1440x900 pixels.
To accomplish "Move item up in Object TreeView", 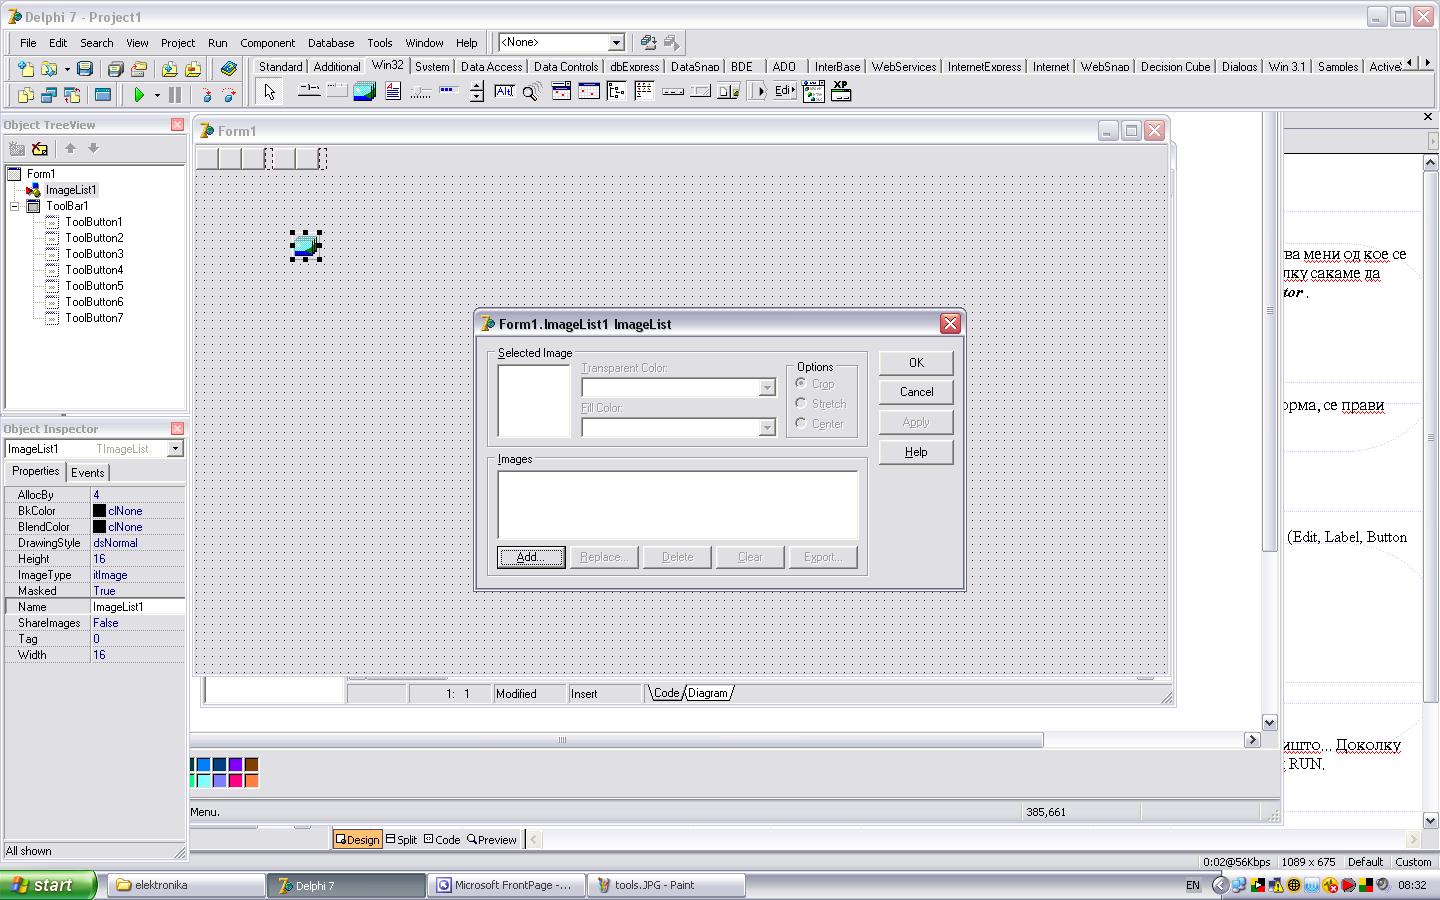I will point(70,148).
